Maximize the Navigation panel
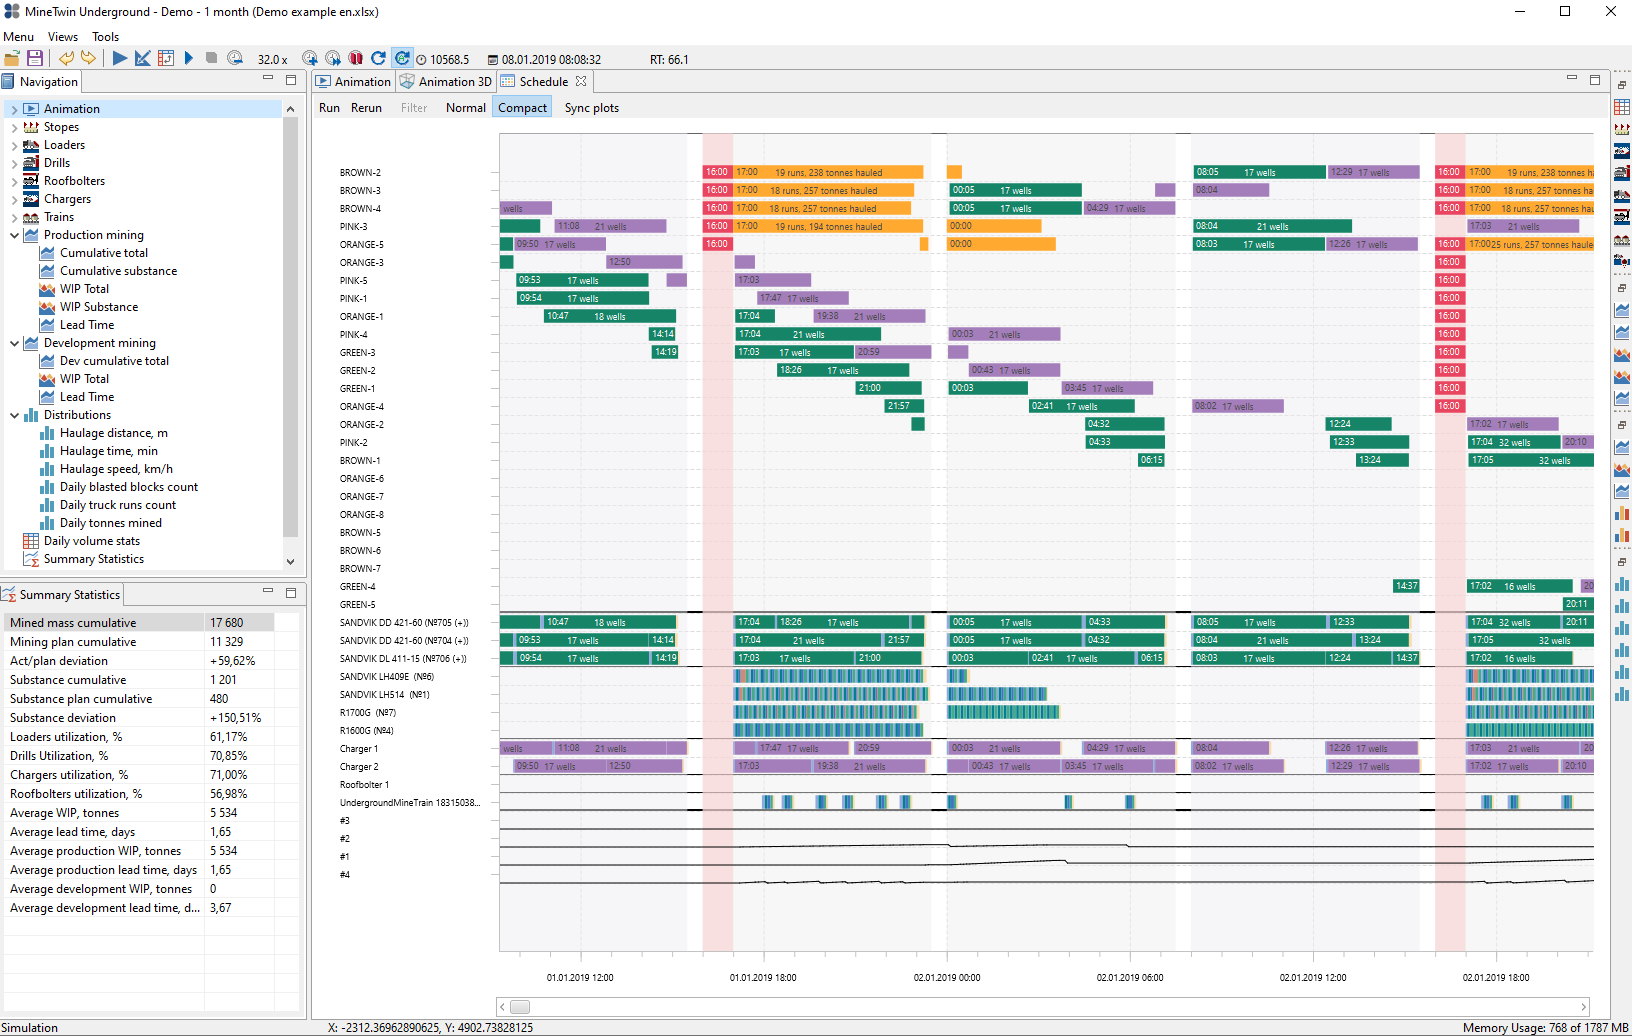 (291, 79)
